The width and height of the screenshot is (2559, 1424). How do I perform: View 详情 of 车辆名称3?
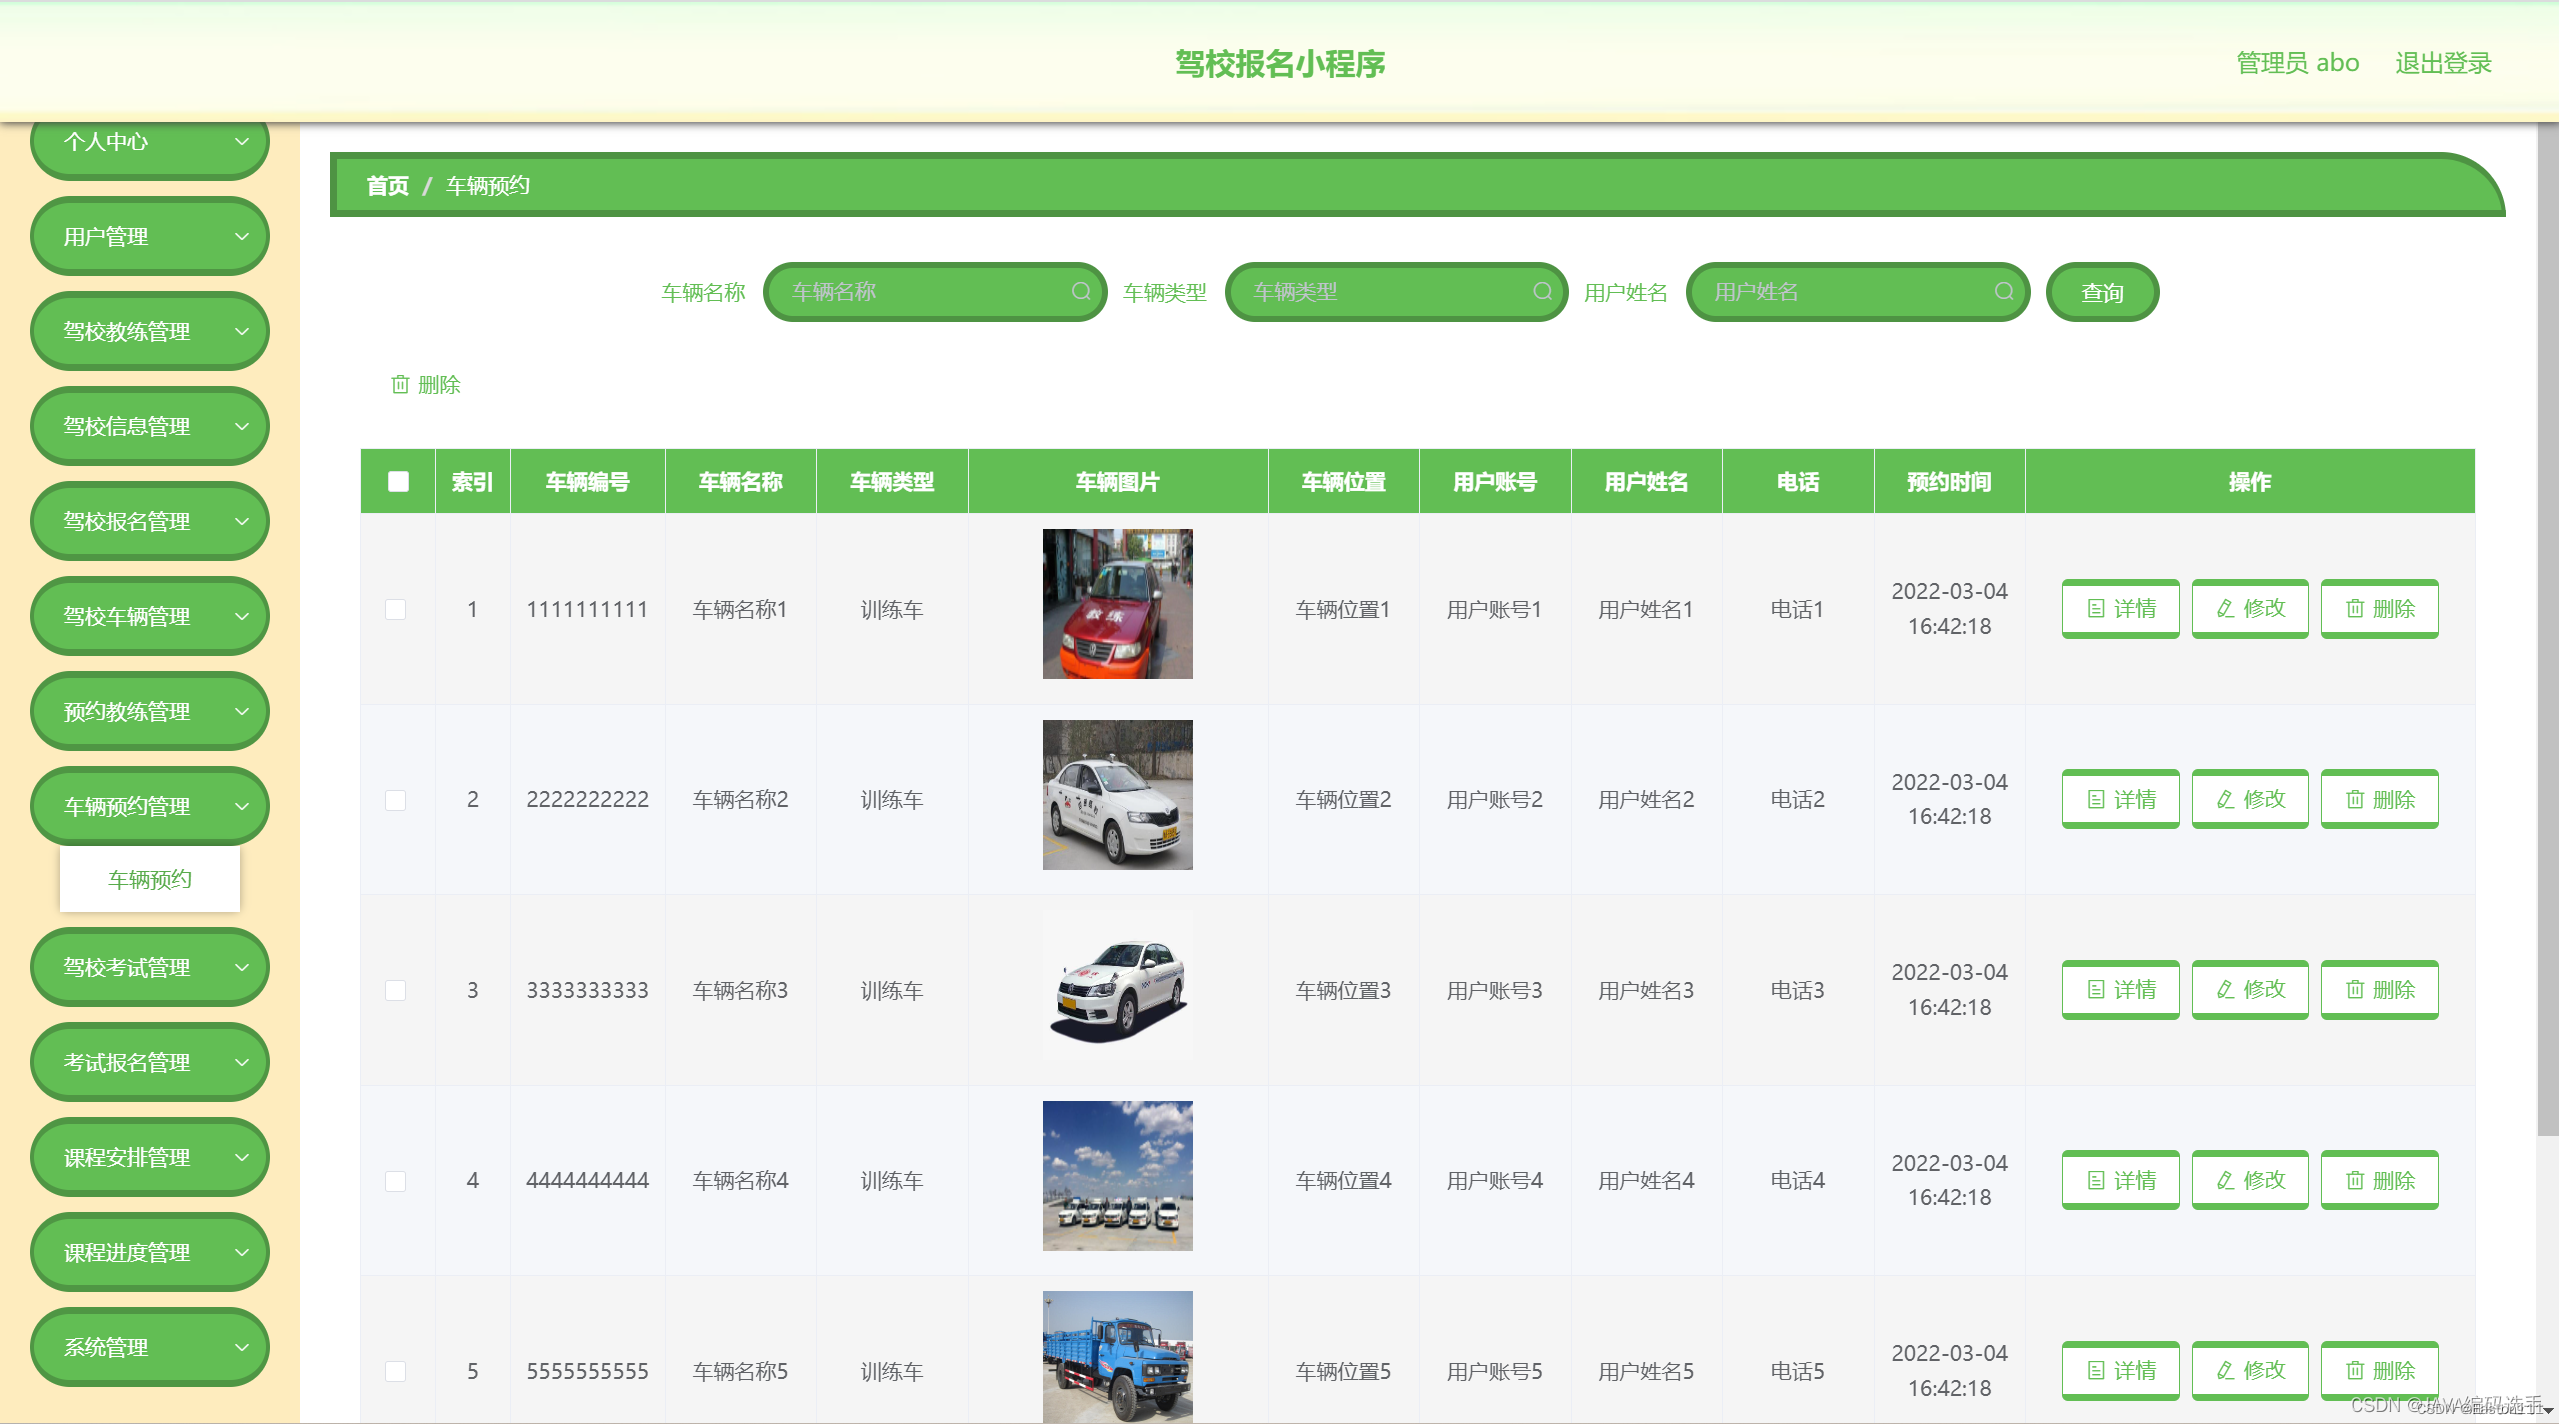[x=2120, y=989]
